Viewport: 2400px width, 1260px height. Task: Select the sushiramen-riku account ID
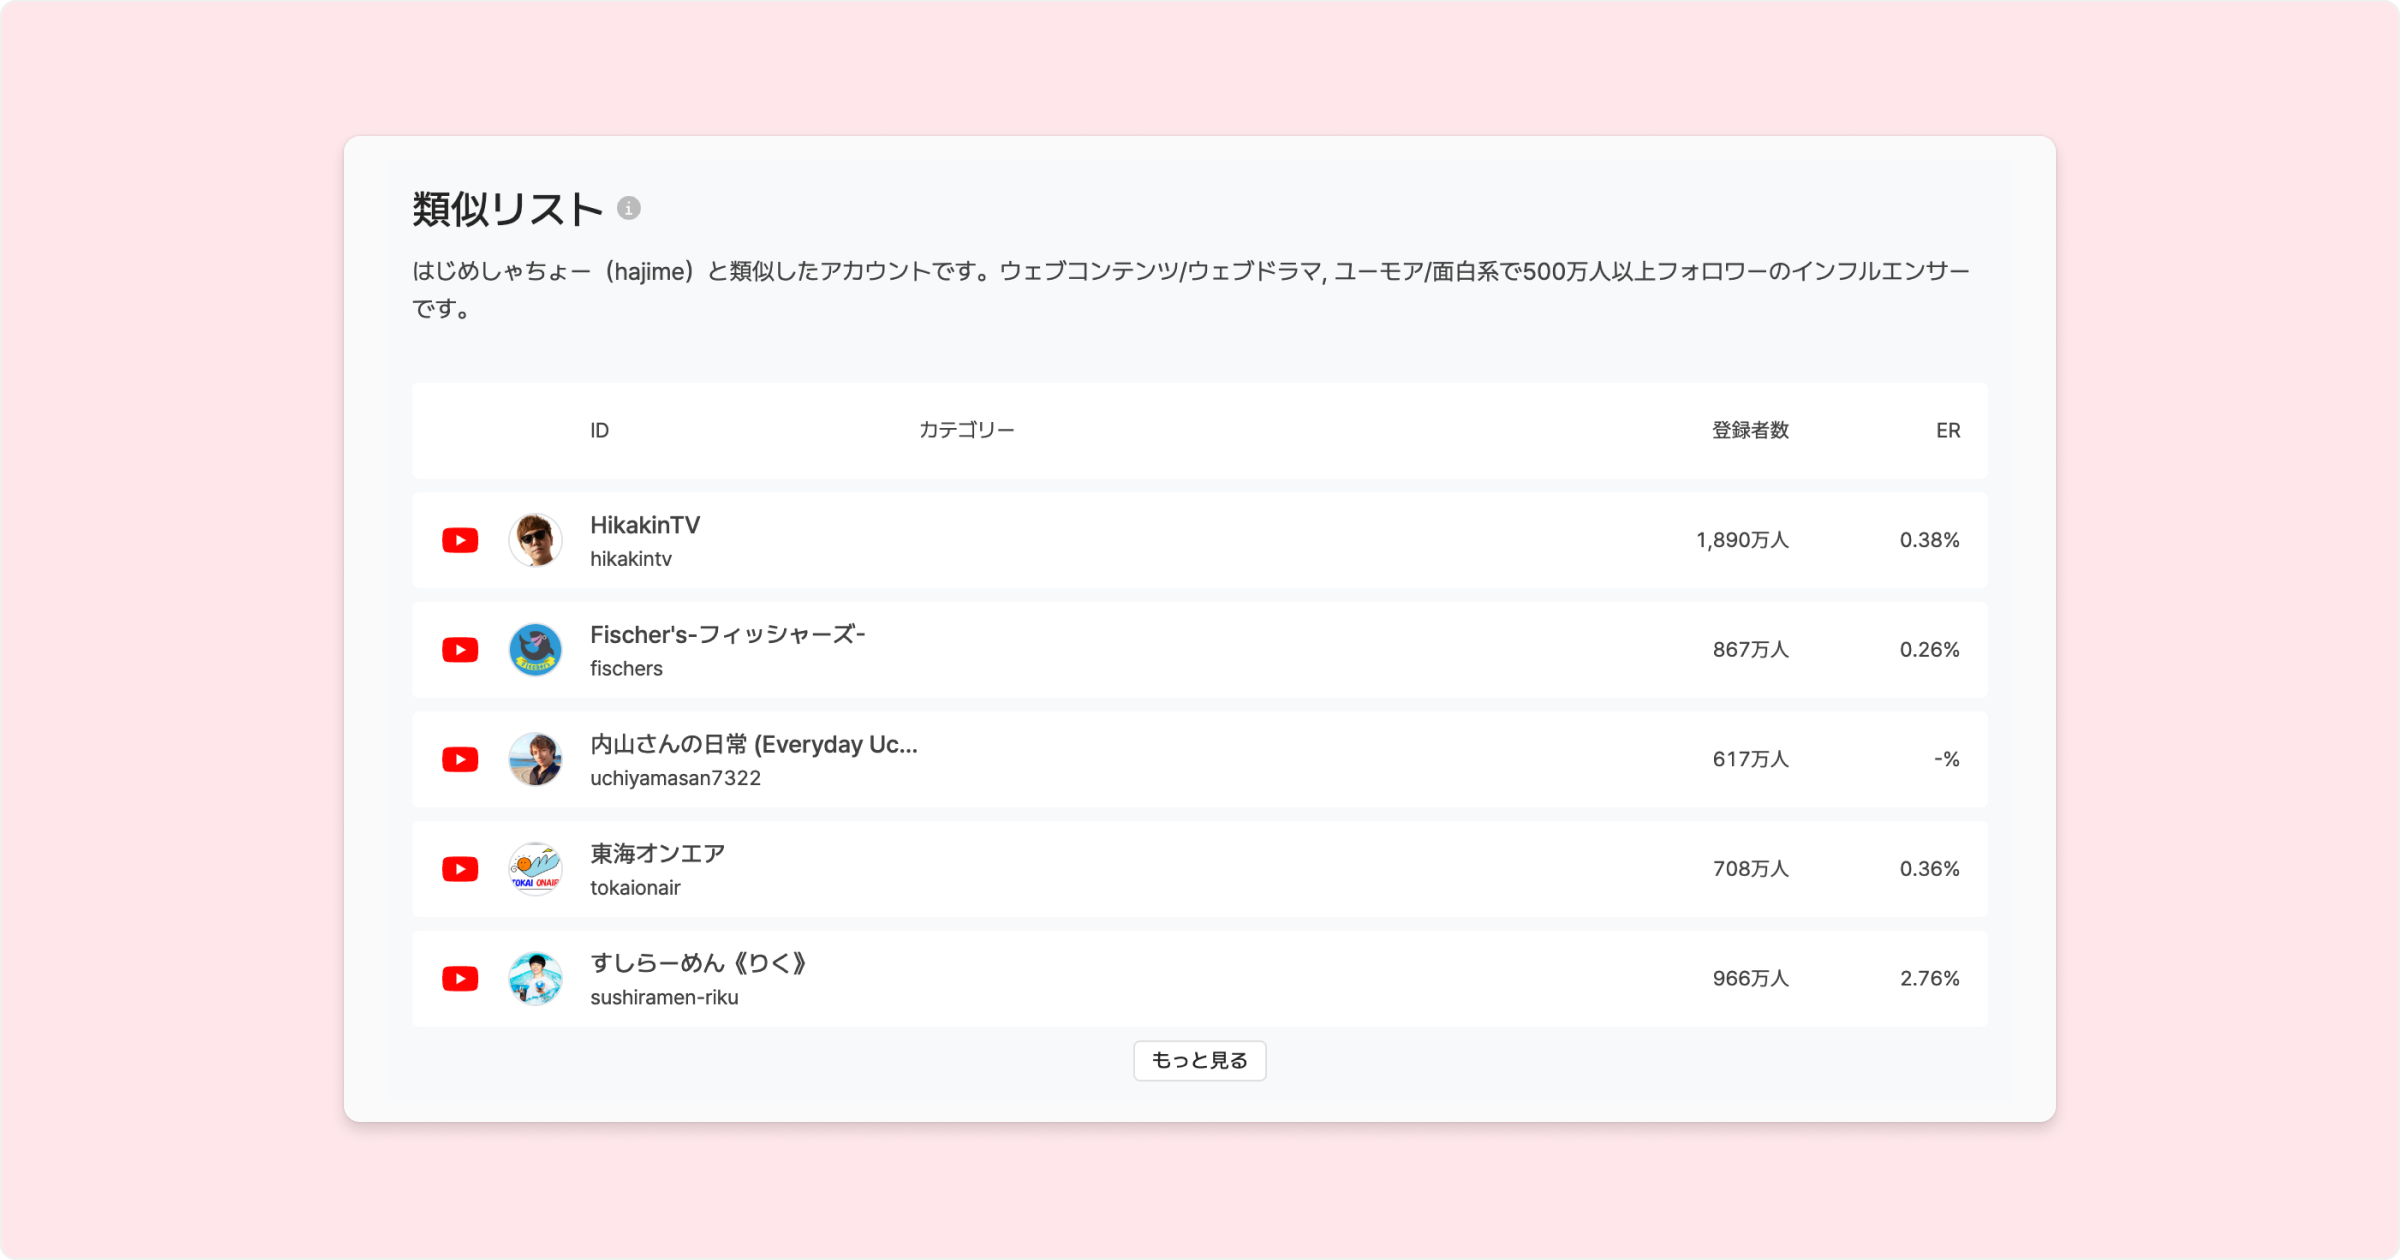[664, 997]
